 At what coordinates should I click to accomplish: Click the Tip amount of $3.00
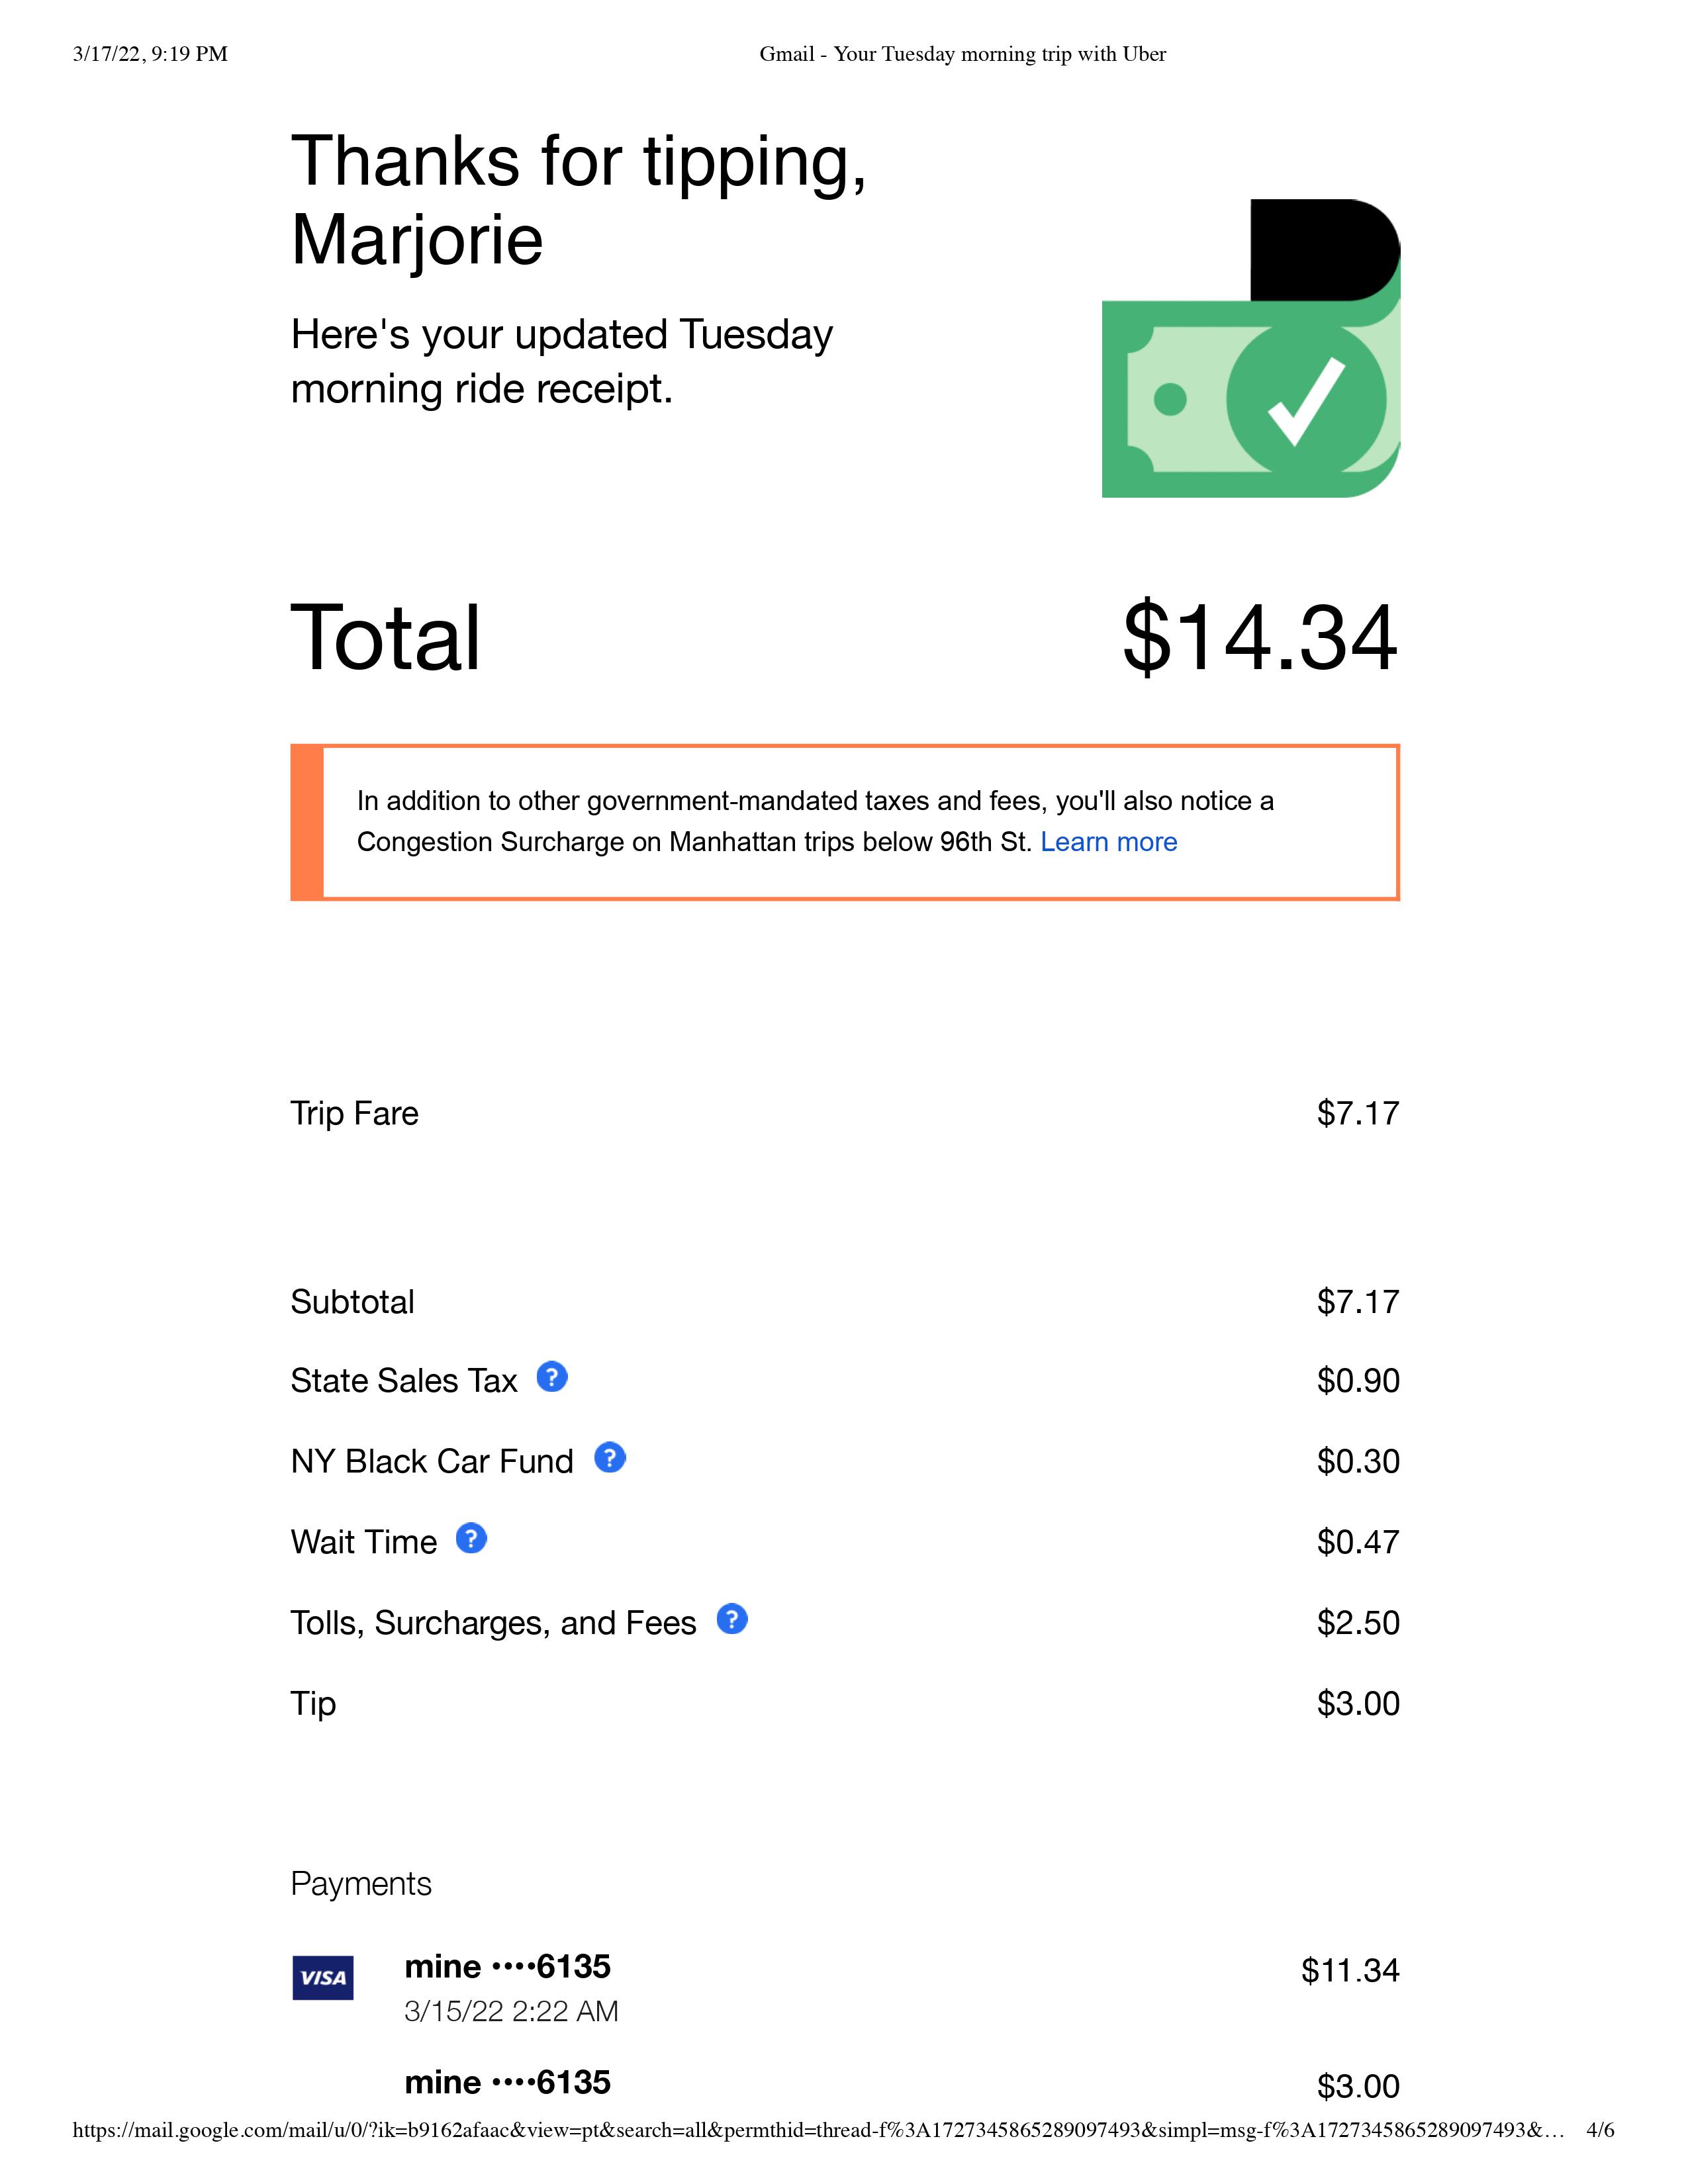pyautogui.click(x=1358, y=1703)
